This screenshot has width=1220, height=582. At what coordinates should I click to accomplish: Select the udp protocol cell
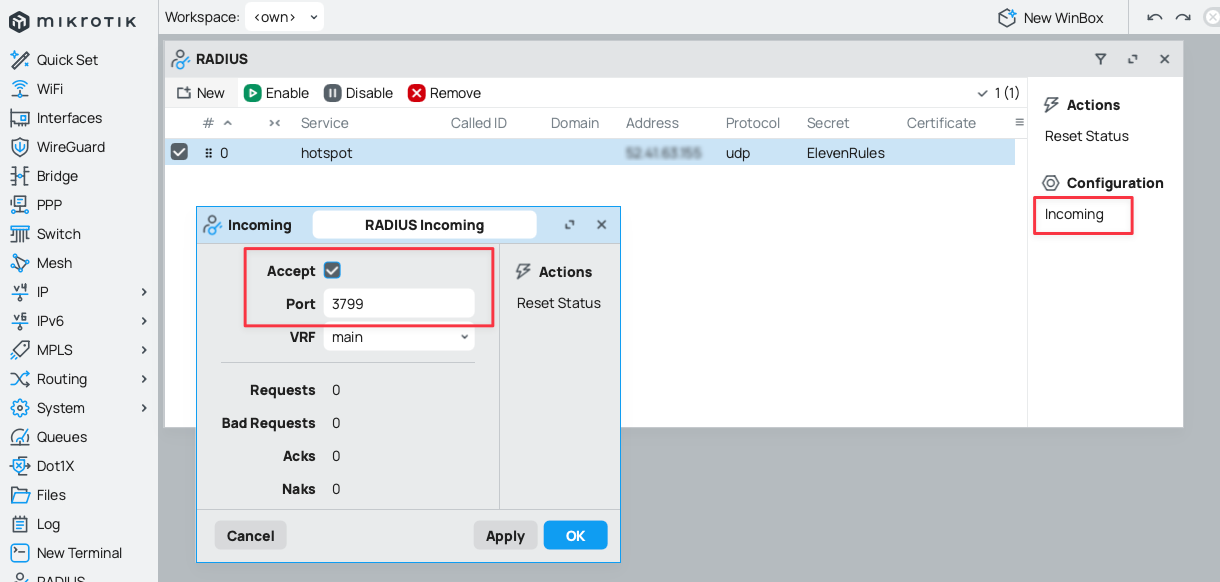pos(738,153)
